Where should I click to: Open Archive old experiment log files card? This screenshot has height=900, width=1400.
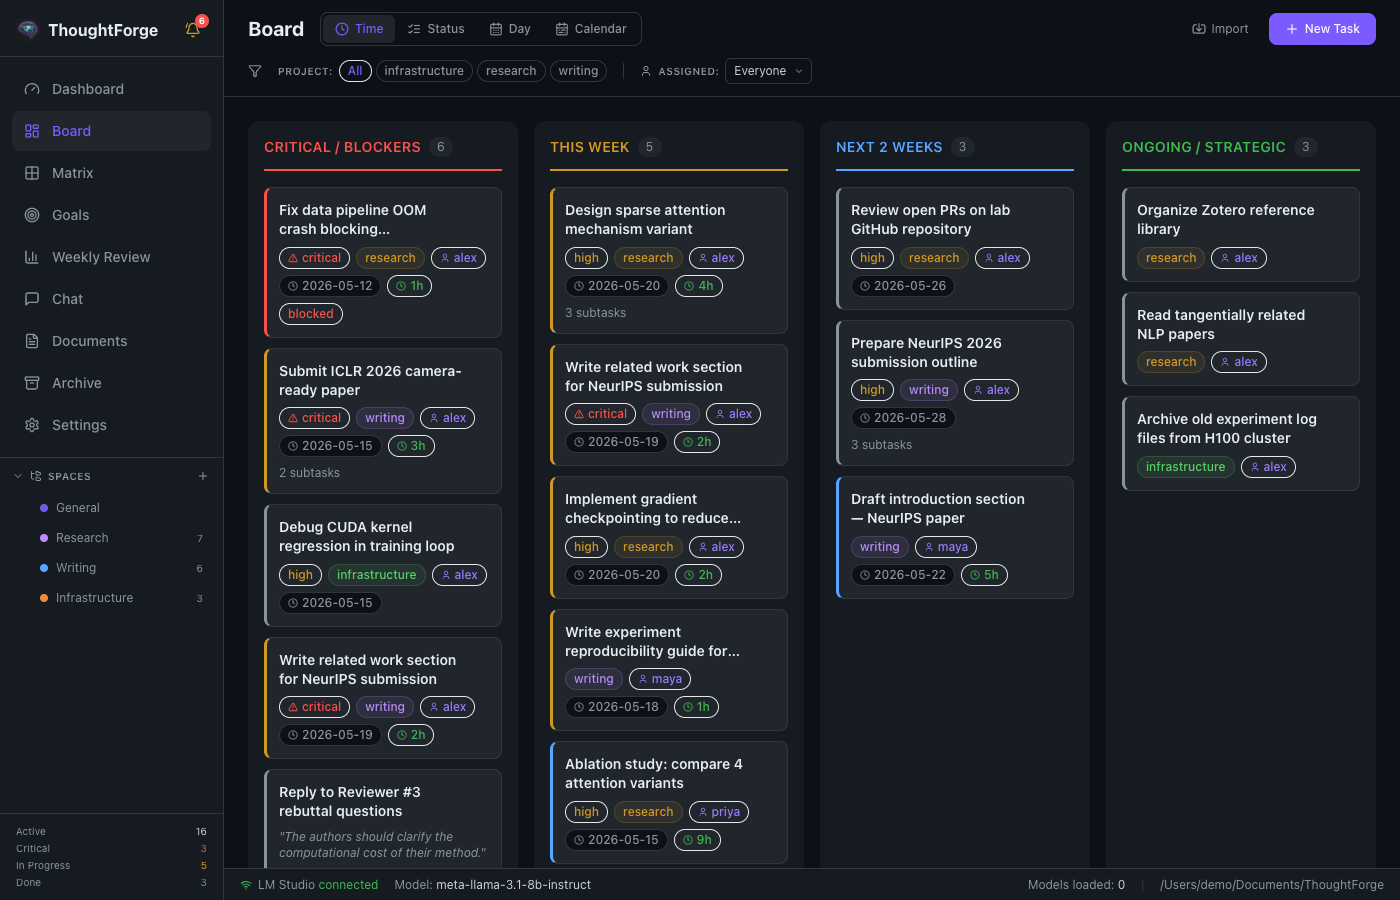1241,443
